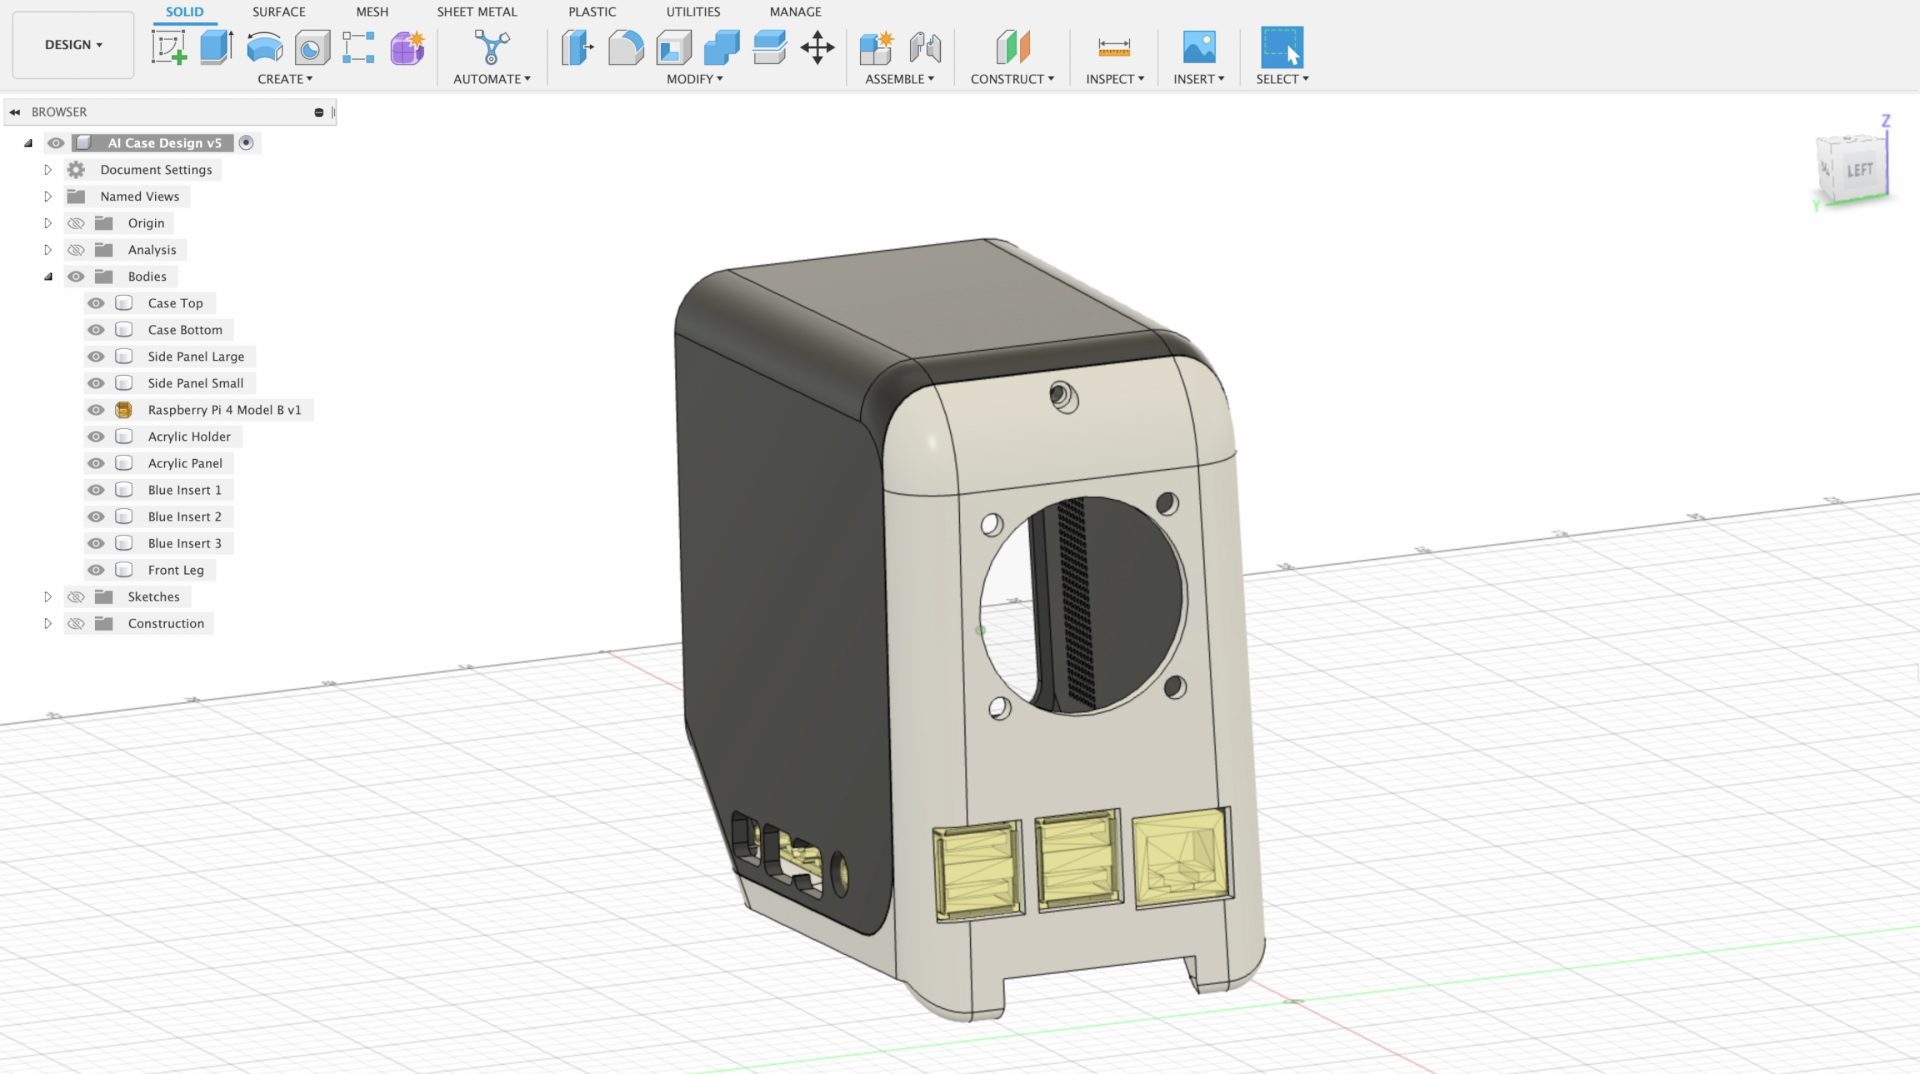Click the Fillet tool in Modify
Screen dimensions: 1920x1074
pos(626,46)
